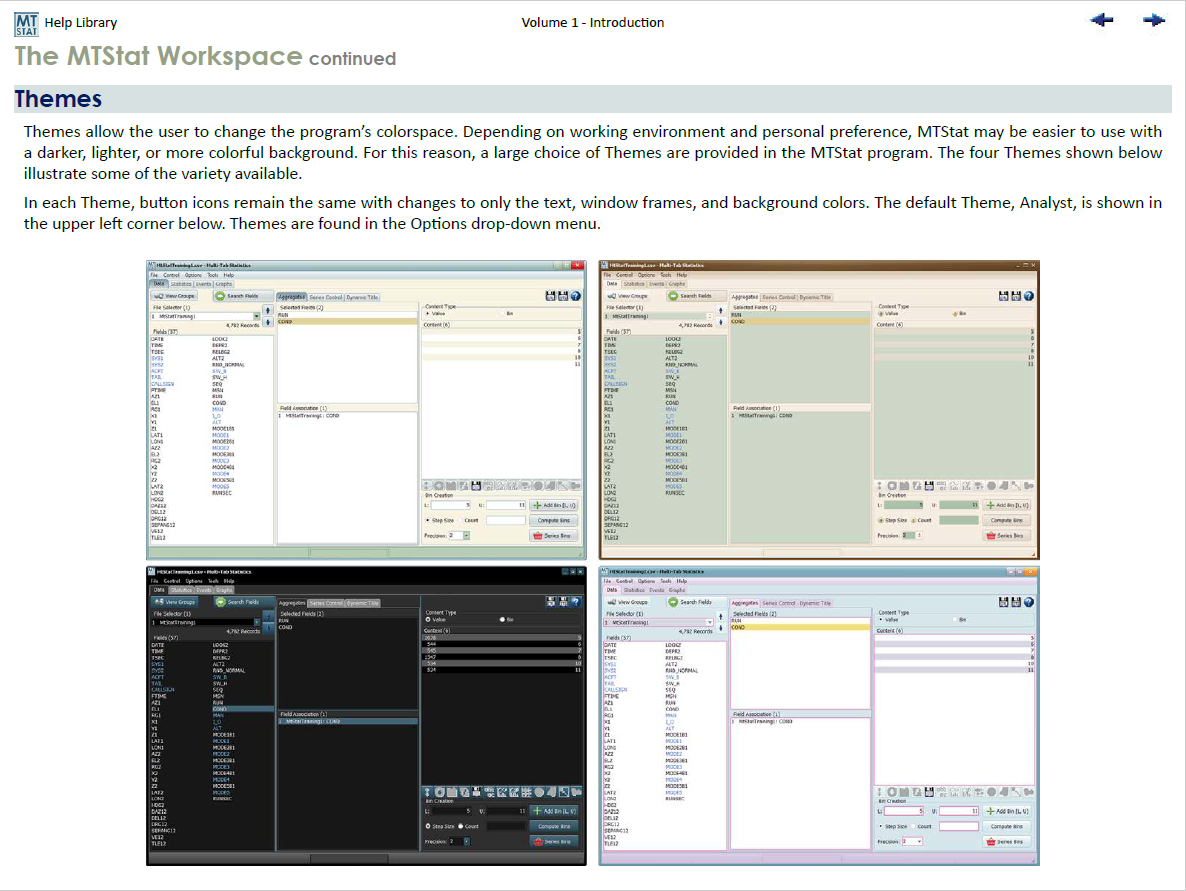Click the pink-framed theme screenshot thumbnail
This screenshot has height=891, width=1186.
[819, 715]
